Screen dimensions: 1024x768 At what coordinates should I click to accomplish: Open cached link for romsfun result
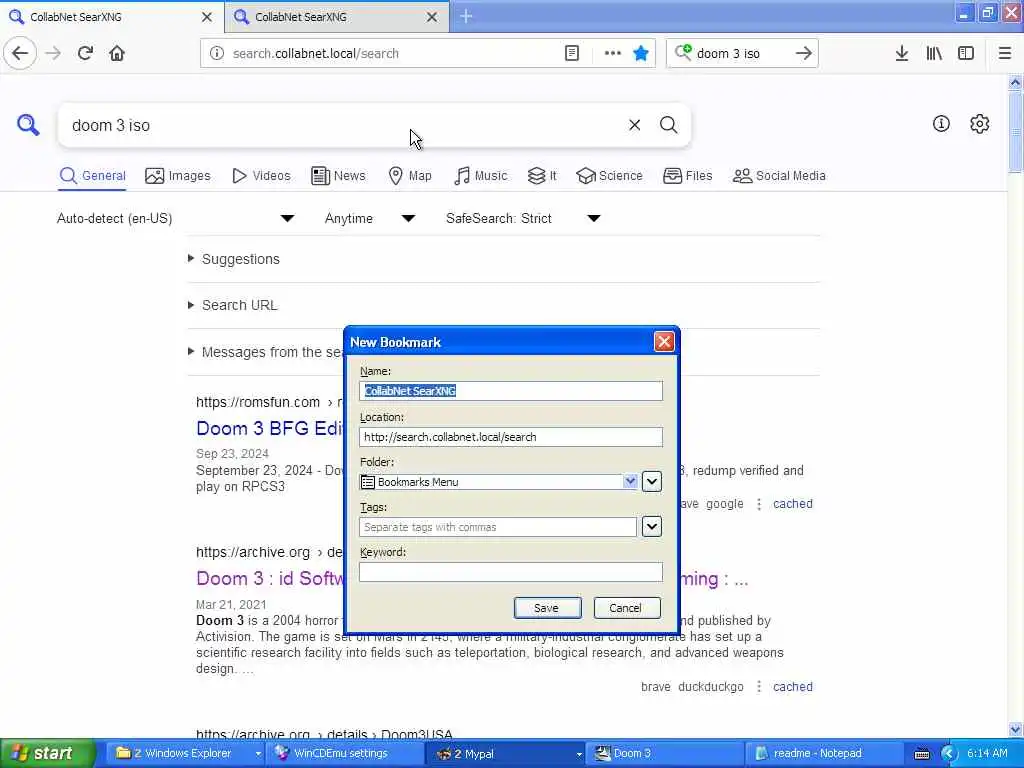pos(792,504)
